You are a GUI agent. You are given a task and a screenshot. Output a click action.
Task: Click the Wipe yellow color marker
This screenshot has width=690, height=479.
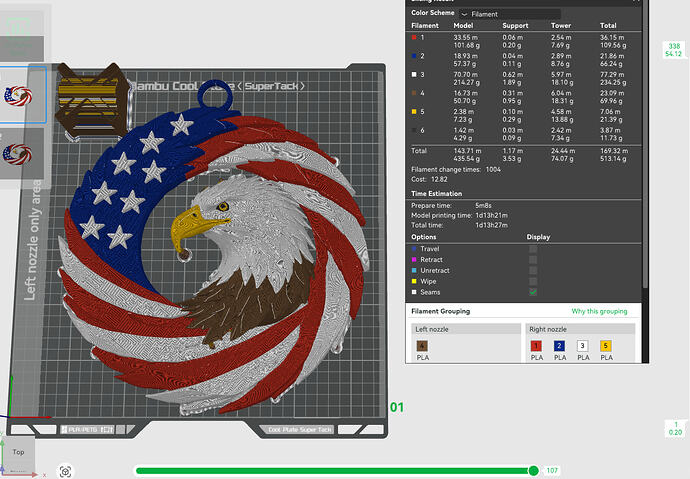click(414, 281)
